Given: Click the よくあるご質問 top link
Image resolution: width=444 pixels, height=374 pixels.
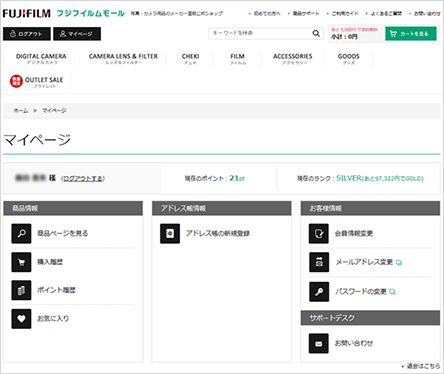Looking at the screenshot, I should click(x=386, y=14).
